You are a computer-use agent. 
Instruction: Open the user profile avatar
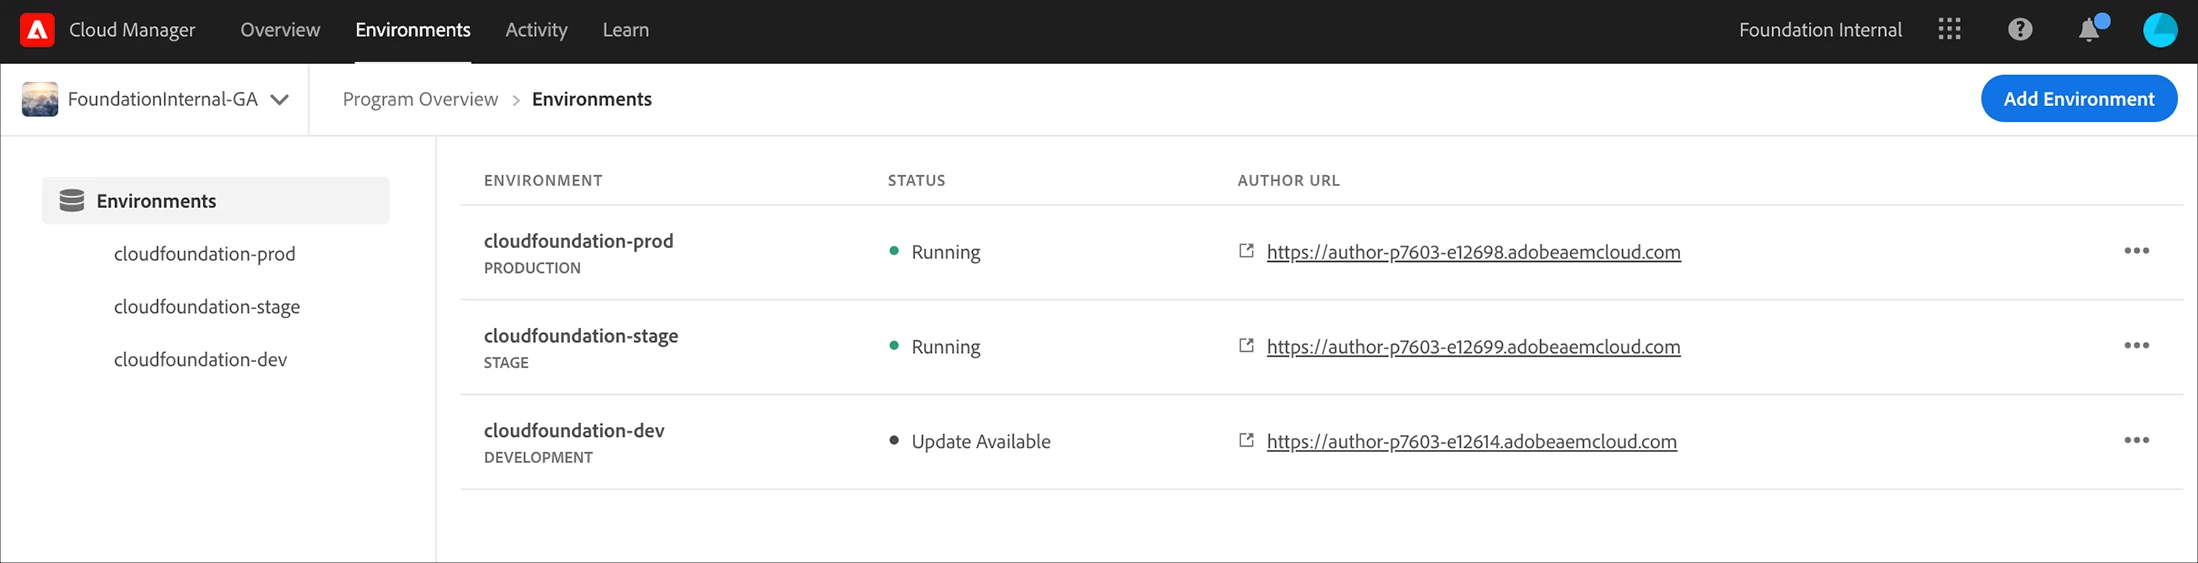pos(2160,30)
